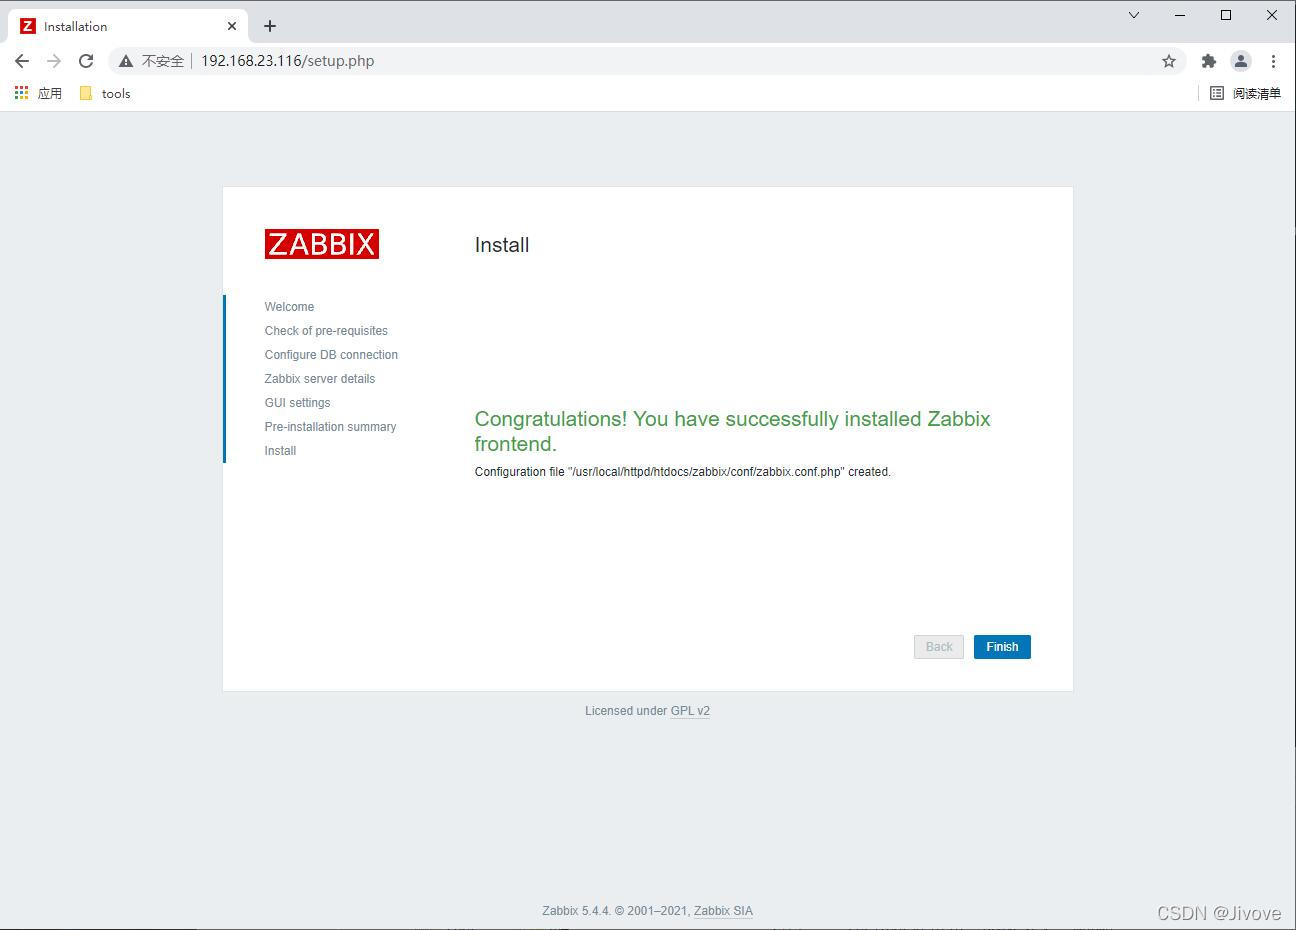Open a new tab with plus button
Viewport: 1296px width, 930px height.
coord(270,26)
